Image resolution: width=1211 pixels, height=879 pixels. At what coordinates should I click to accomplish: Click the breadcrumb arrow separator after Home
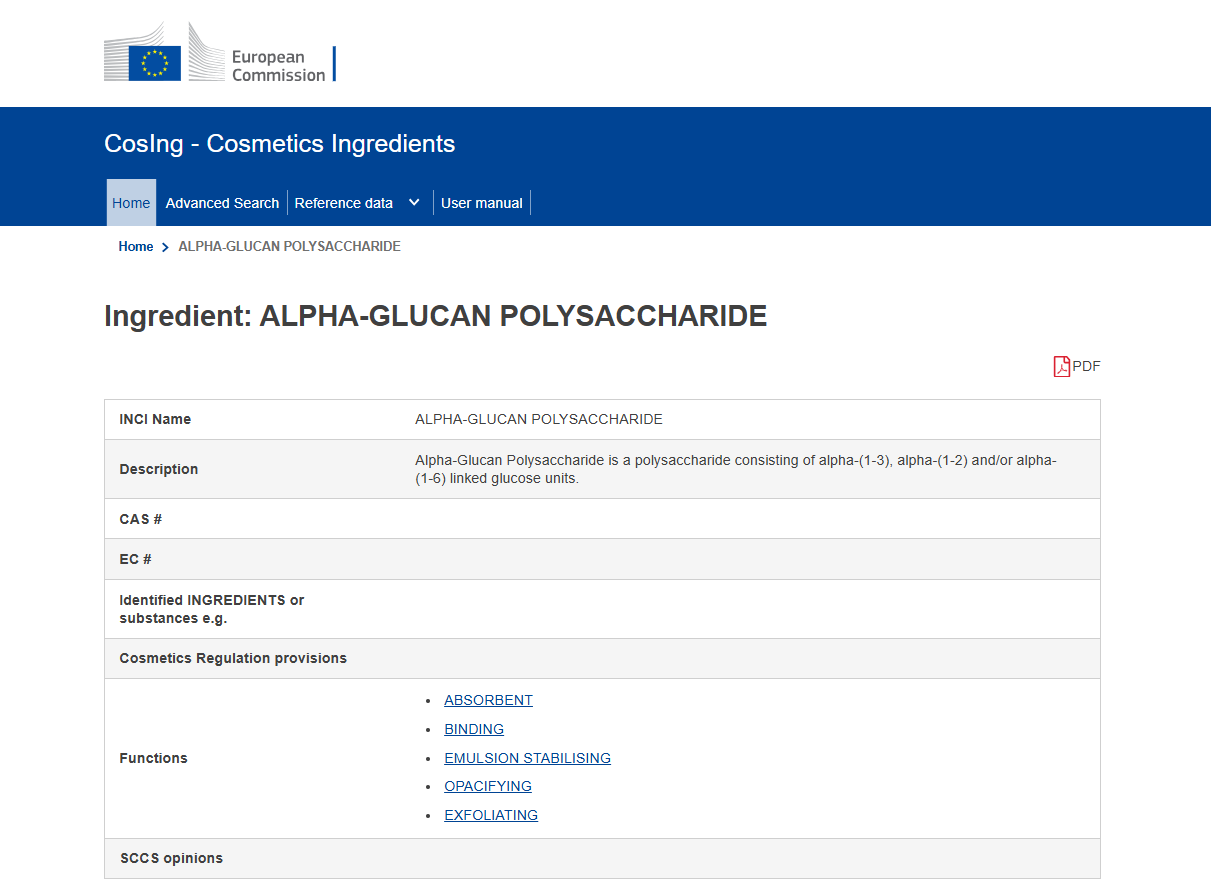pos(165,247)
